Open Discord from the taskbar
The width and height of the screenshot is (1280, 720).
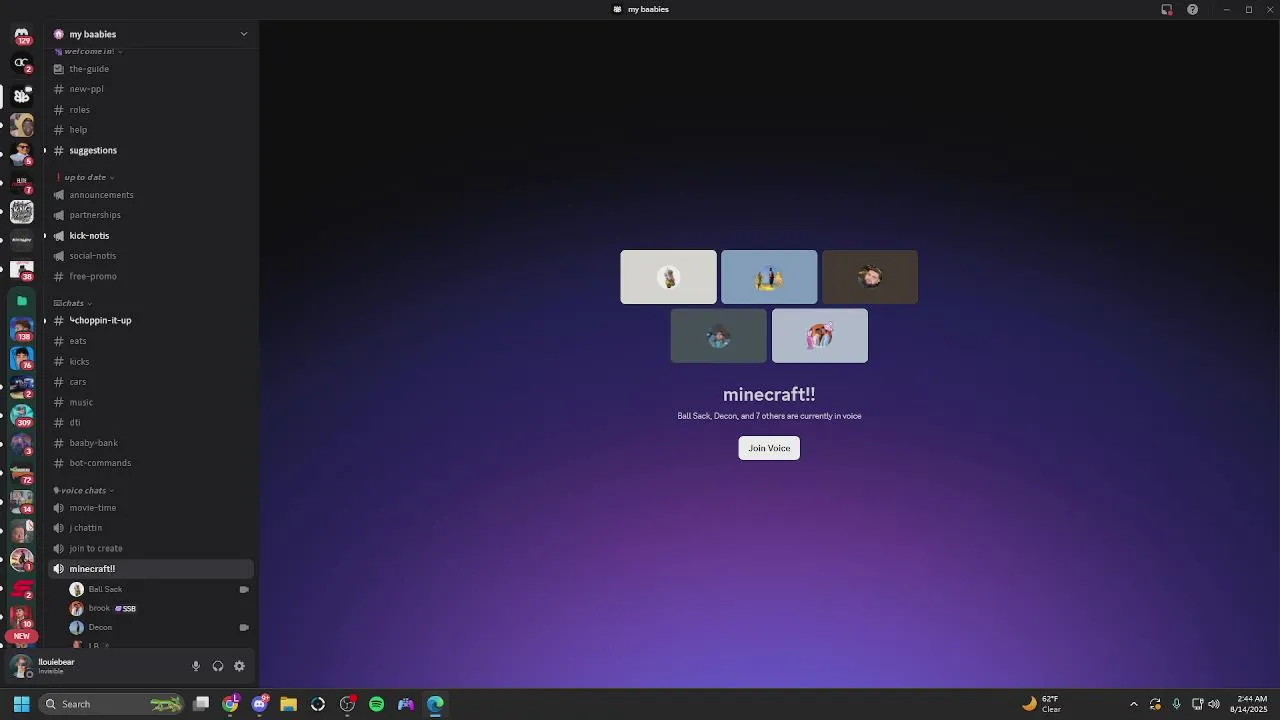[x=260, y=704]
